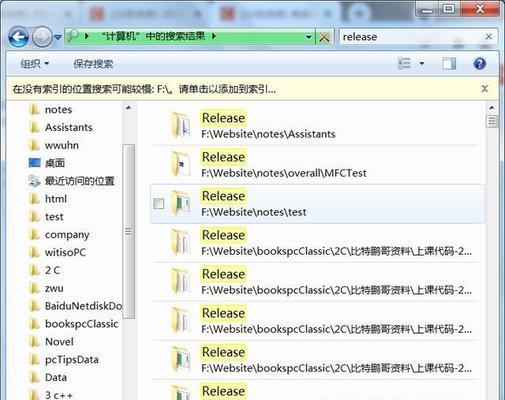Image resolution: width=505 pixels, height=400 pixels.
Task: Select the BaiduNetdiskDo folder in the tree
Action: (83, 306)
